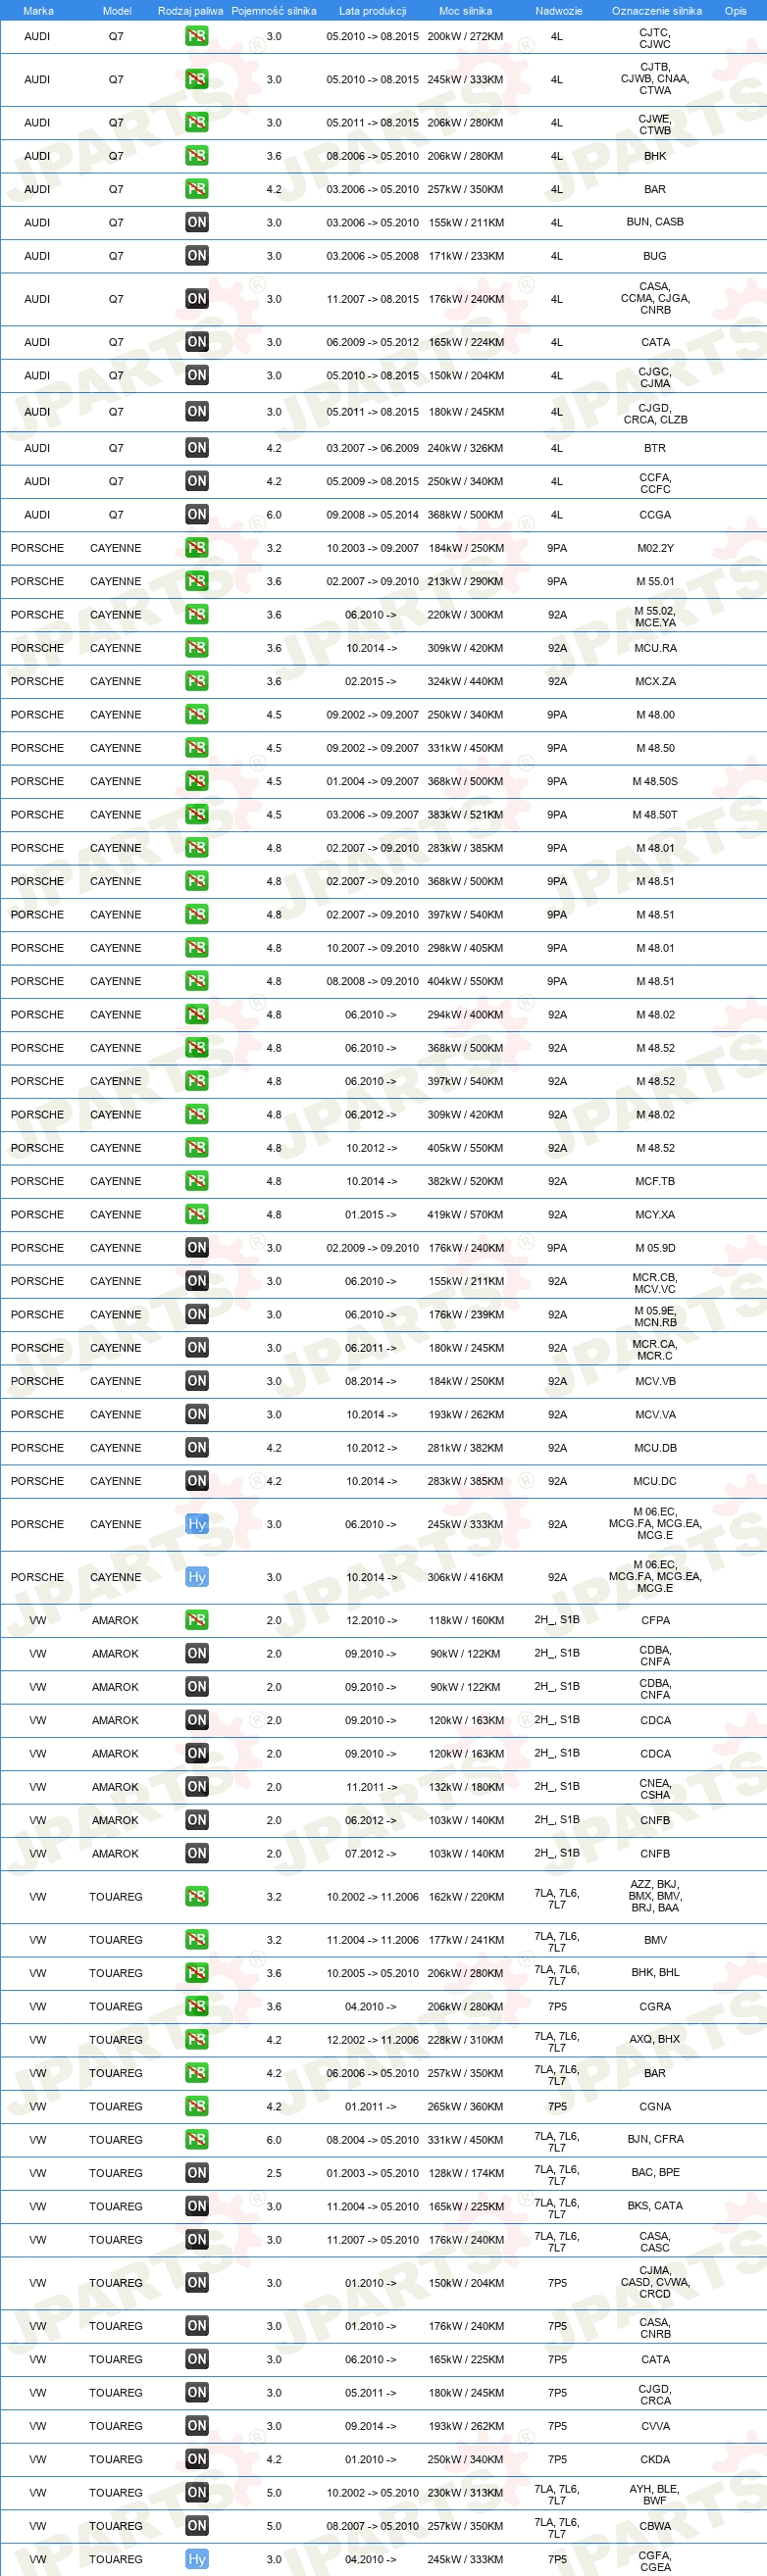Click diesel ON icon for Audi Q7 BUG
The height and width of the screenshot is (2576, 767).
click(x=197, y=256)
